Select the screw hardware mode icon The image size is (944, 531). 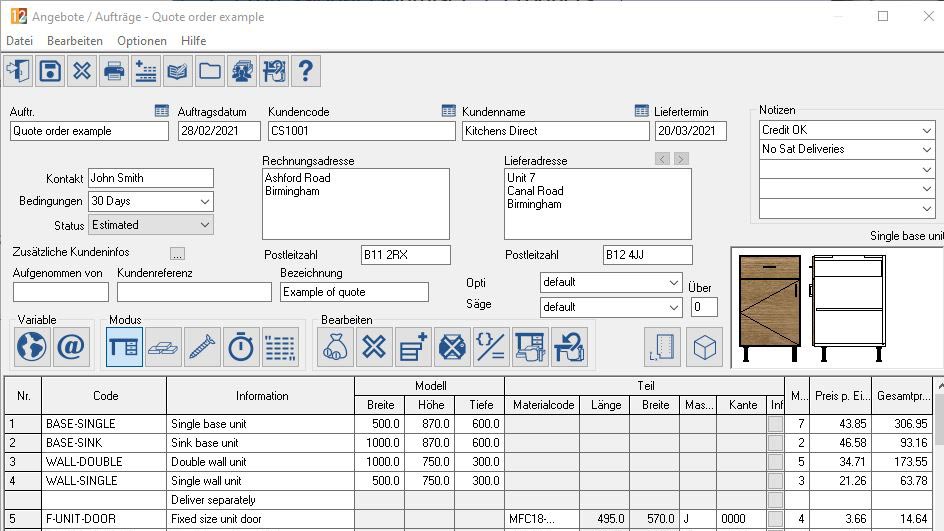[202, 347]
